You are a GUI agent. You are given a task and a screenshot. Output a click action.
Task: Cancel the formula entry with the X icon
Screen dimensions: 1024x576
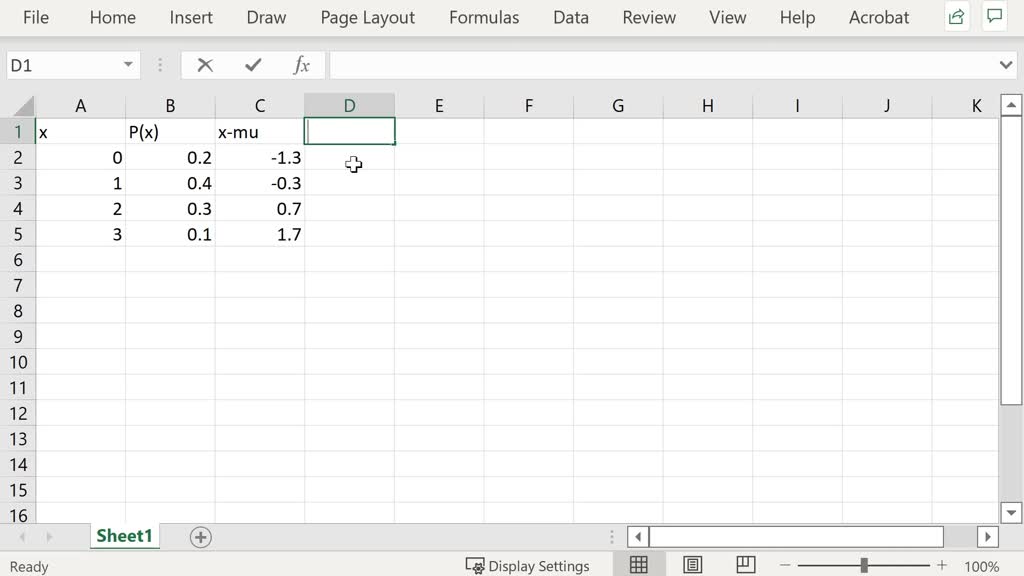point(205,65)
